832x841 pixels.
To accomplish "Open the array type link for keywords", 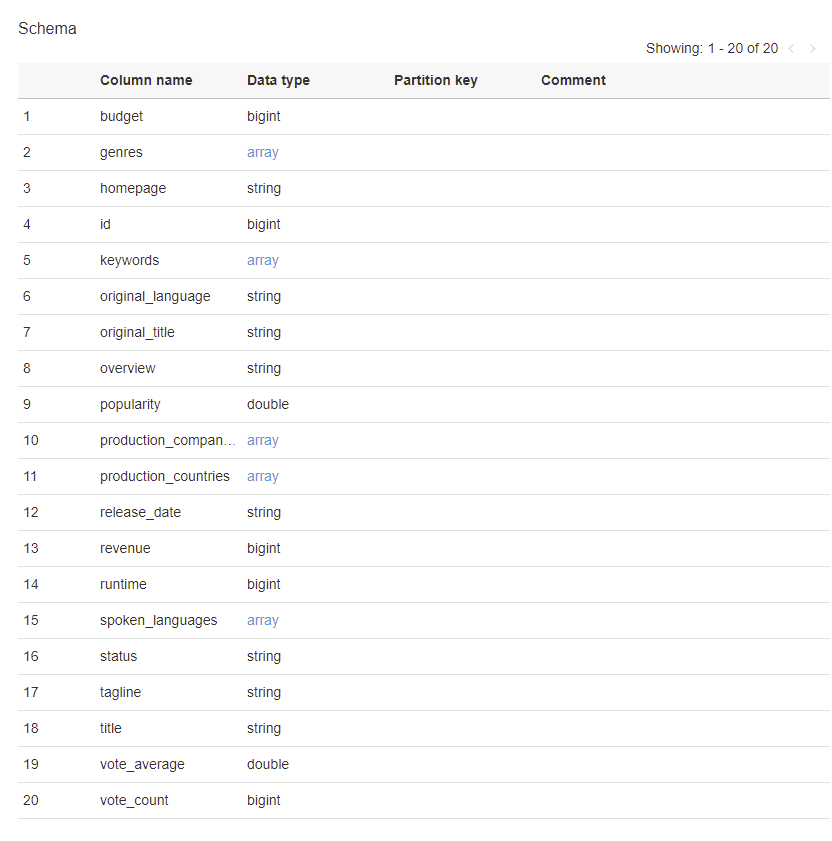I will click(262, 260).
